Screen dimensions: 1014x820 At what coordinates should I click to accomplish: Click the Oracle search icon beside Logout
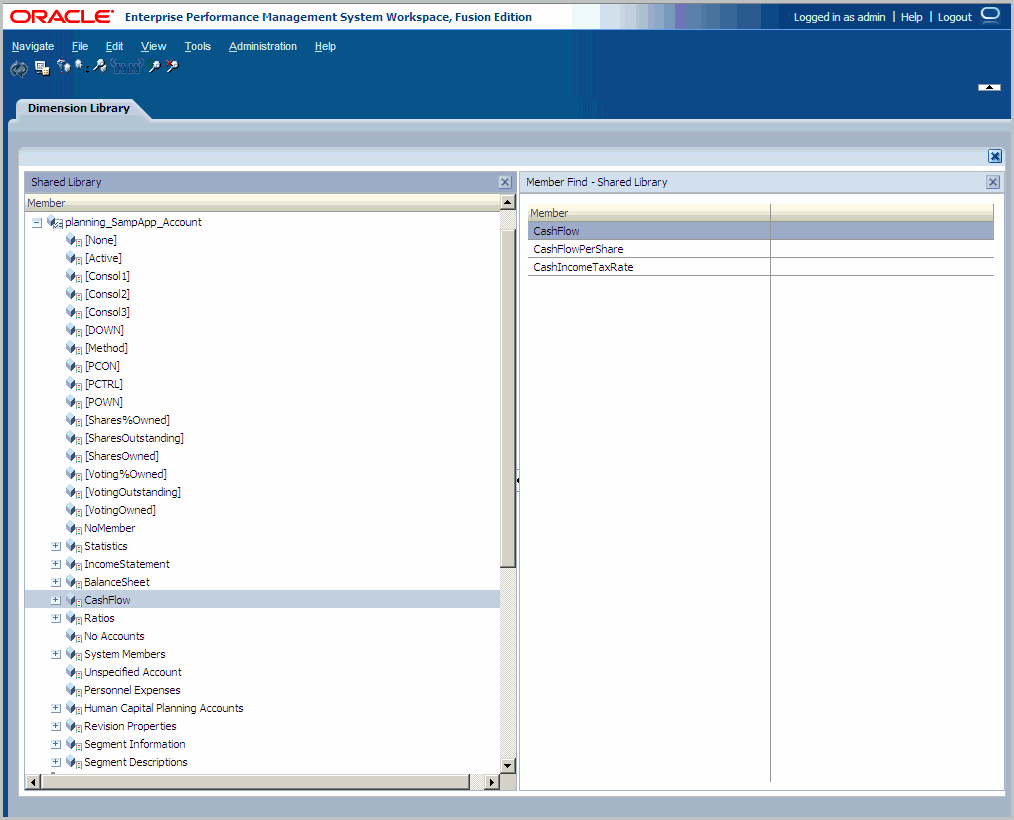coord(990,15)
